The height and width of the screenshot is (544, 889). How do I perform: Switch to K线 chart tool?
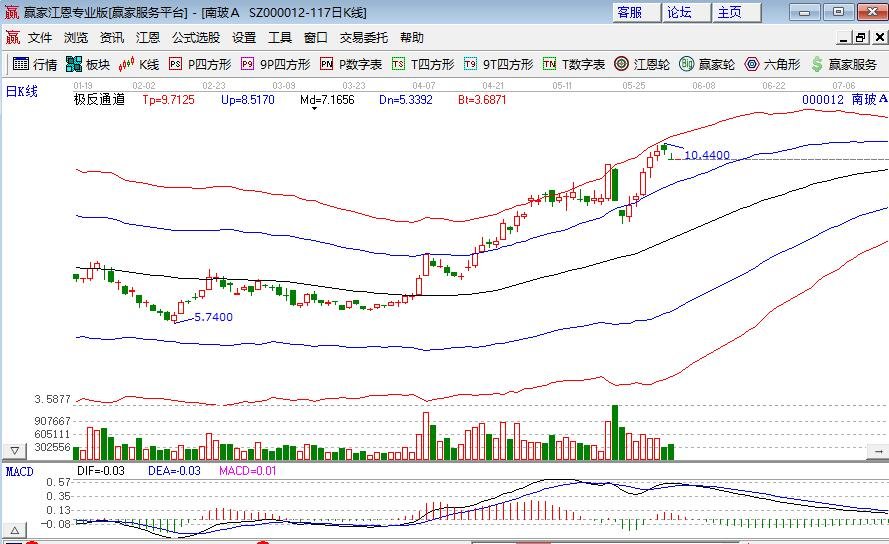139,64
